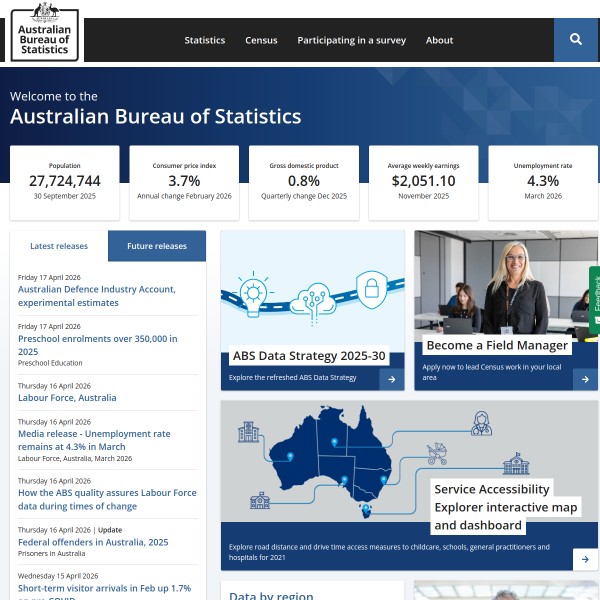This screenshot has height=600, width=600.
Task: Click the ABS Data Strategy illustration
Action: pyautogui.click(x=312, y=290)
